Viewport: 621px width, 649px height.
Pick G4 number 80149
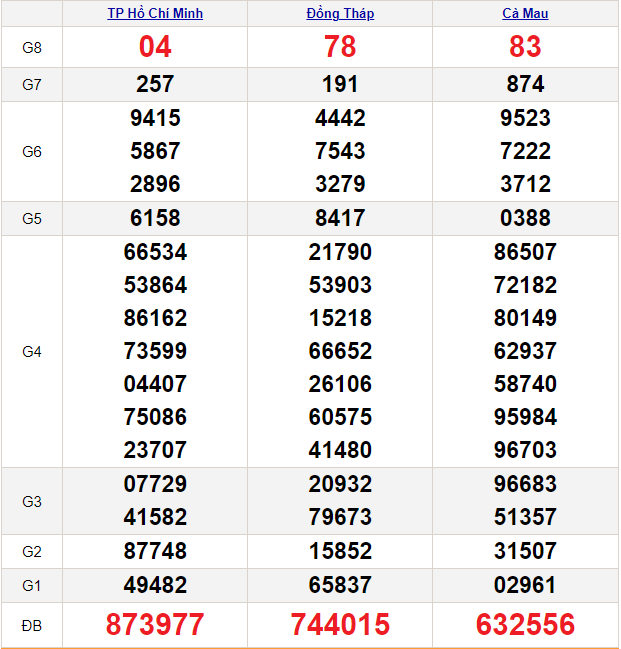click(x=525, y=318)
